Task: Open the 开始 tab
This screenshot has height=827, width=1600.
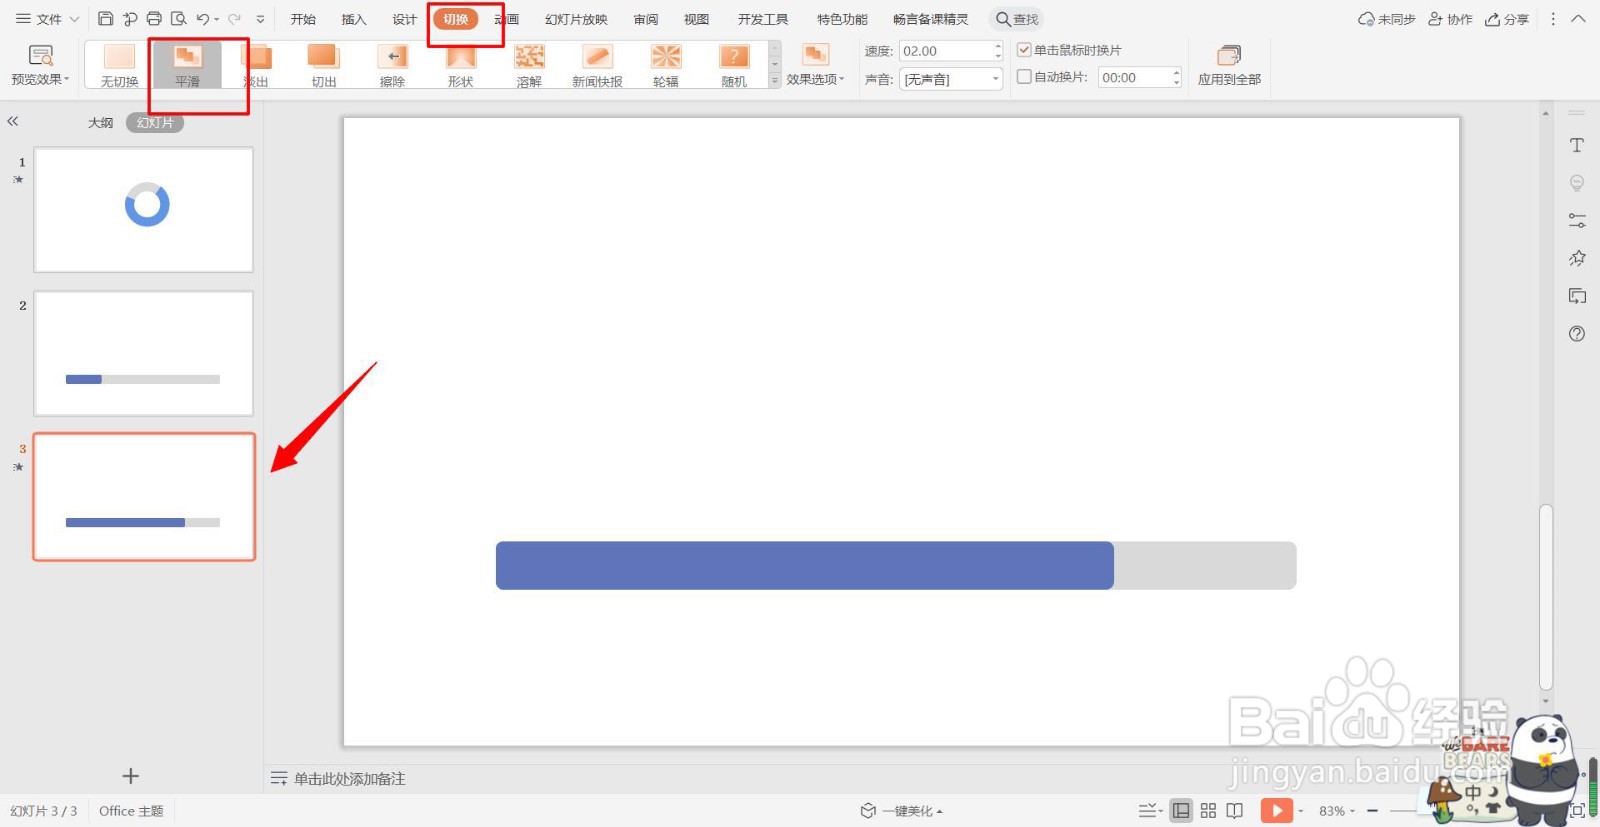Action: pos(303,19)
